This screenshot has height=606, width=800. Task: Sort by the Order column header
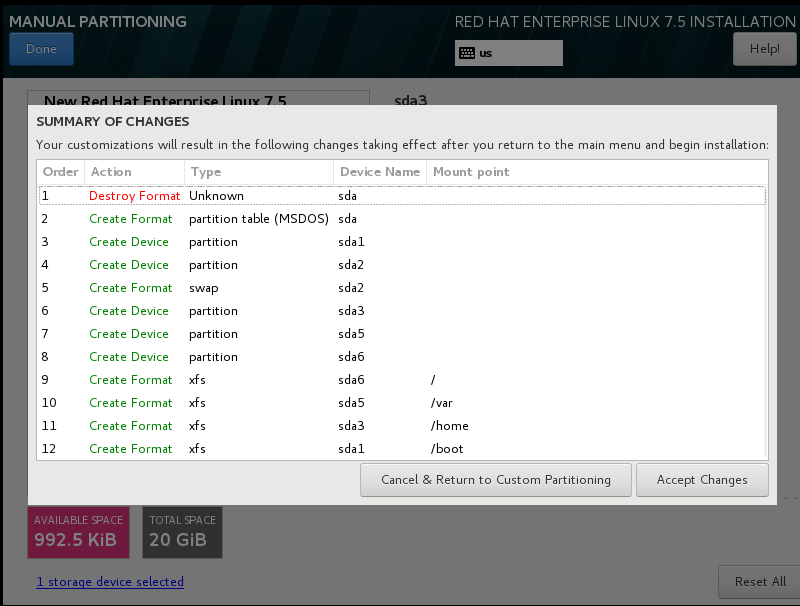[x=61, y=172]
